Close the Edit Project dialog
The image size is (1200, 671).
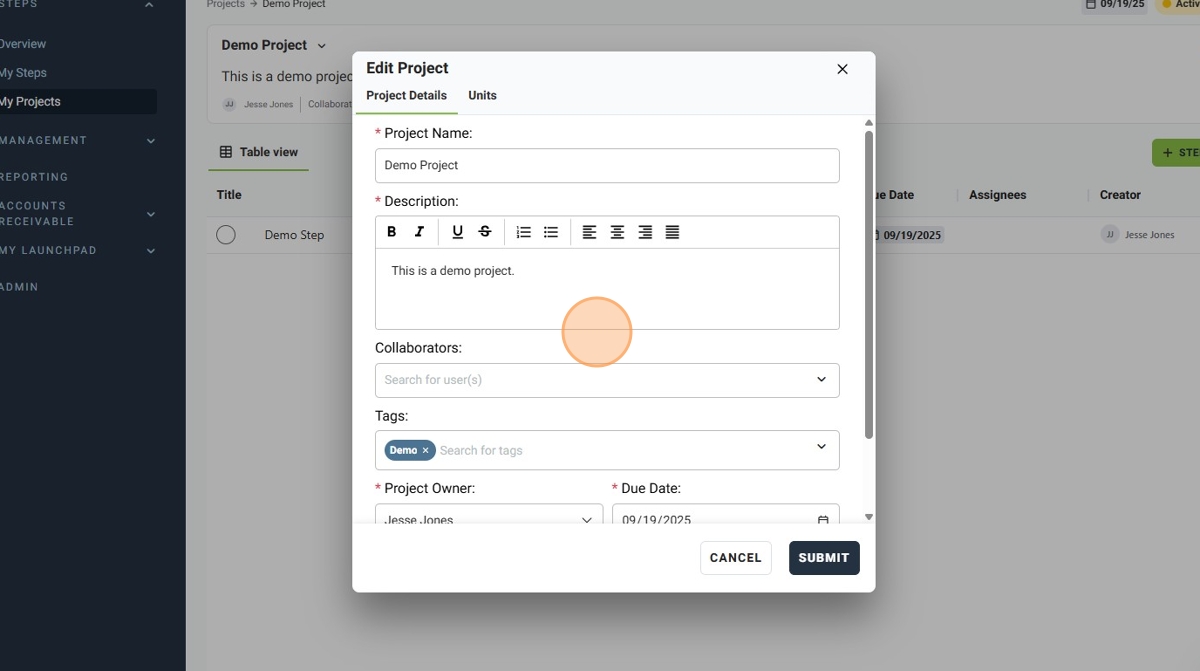click(x=842, y=69)
